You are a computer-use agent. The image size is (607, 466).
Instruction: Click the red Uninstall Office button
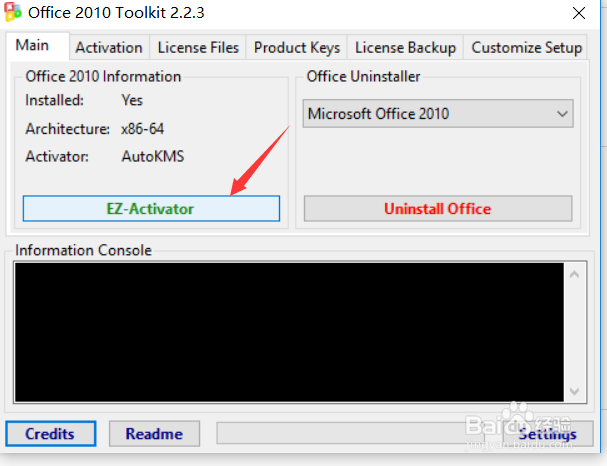(438, 209)
